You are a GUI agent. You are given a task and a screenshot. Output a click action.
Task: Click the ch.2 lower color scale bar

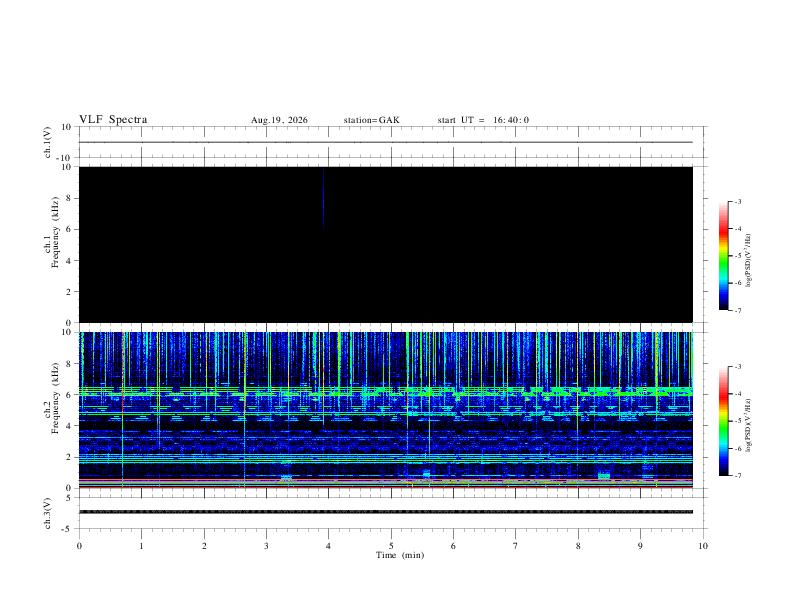[723, 421]
